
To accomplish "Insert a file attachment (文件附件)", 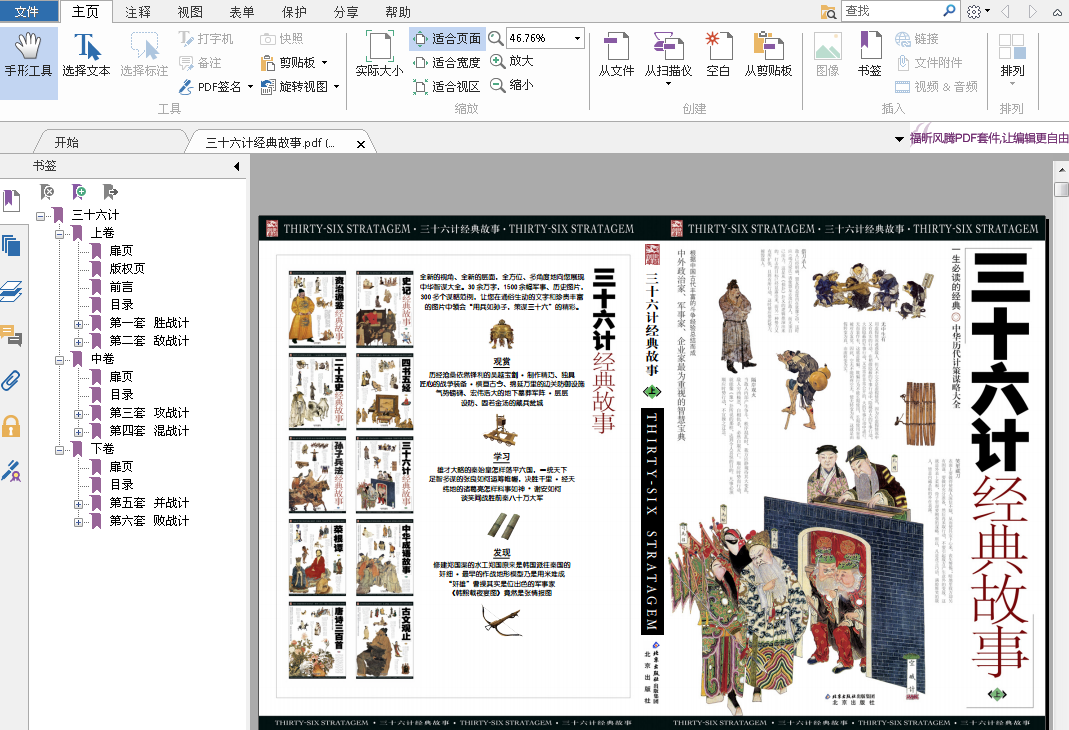I will (929, 63).
